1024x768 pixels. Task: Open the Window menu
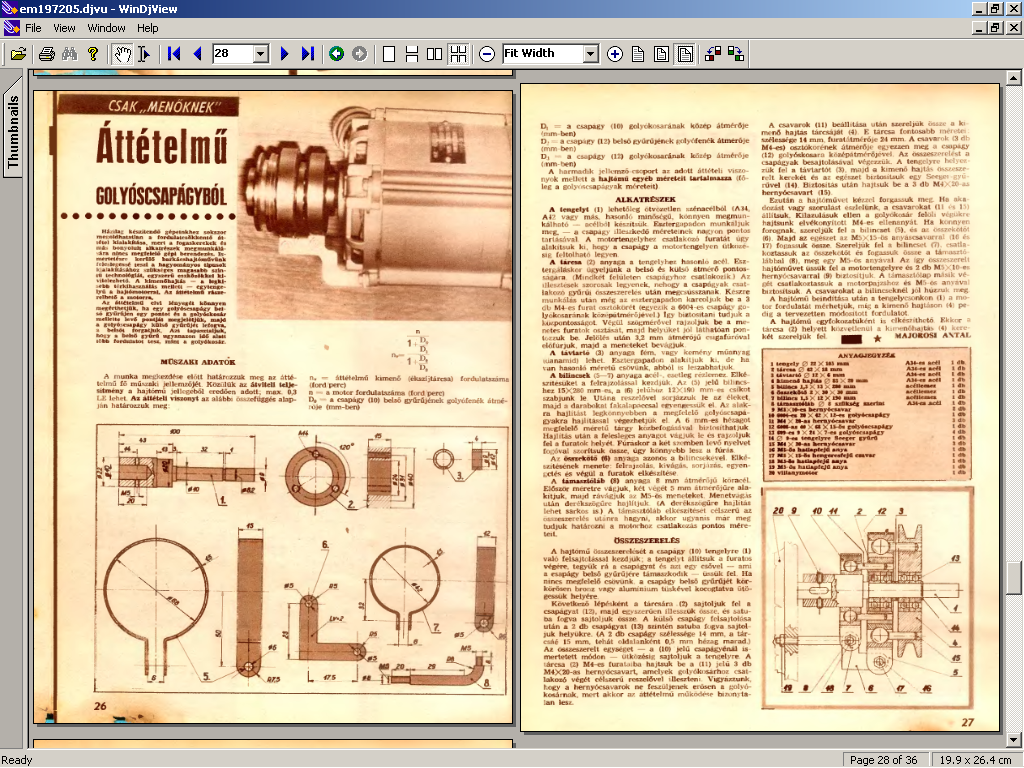coord(106,28)
